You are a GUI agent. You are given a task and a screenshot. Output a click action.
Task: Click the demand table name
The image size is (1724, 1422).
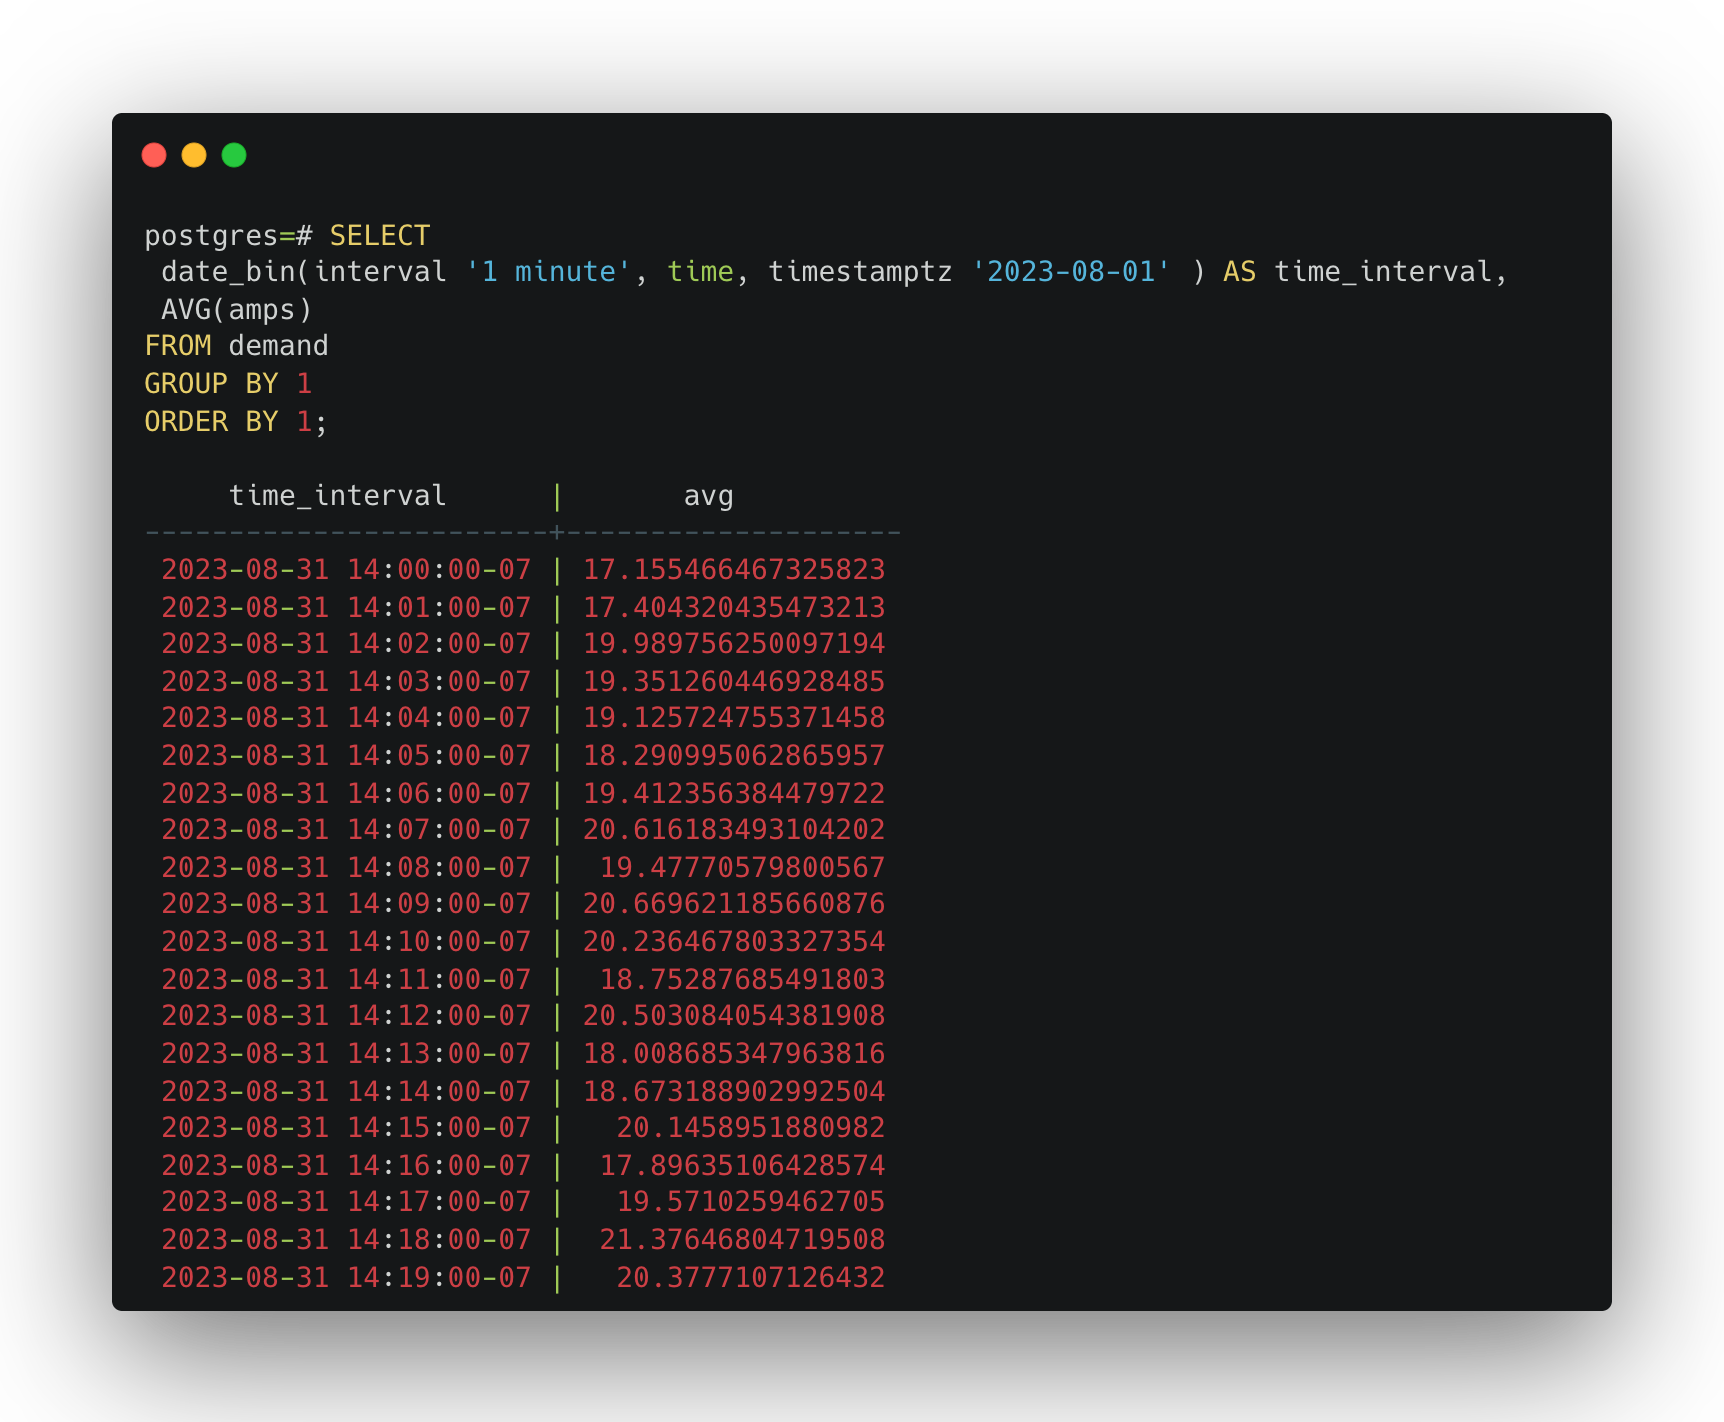pyautogui.click(x=278, y=346)
